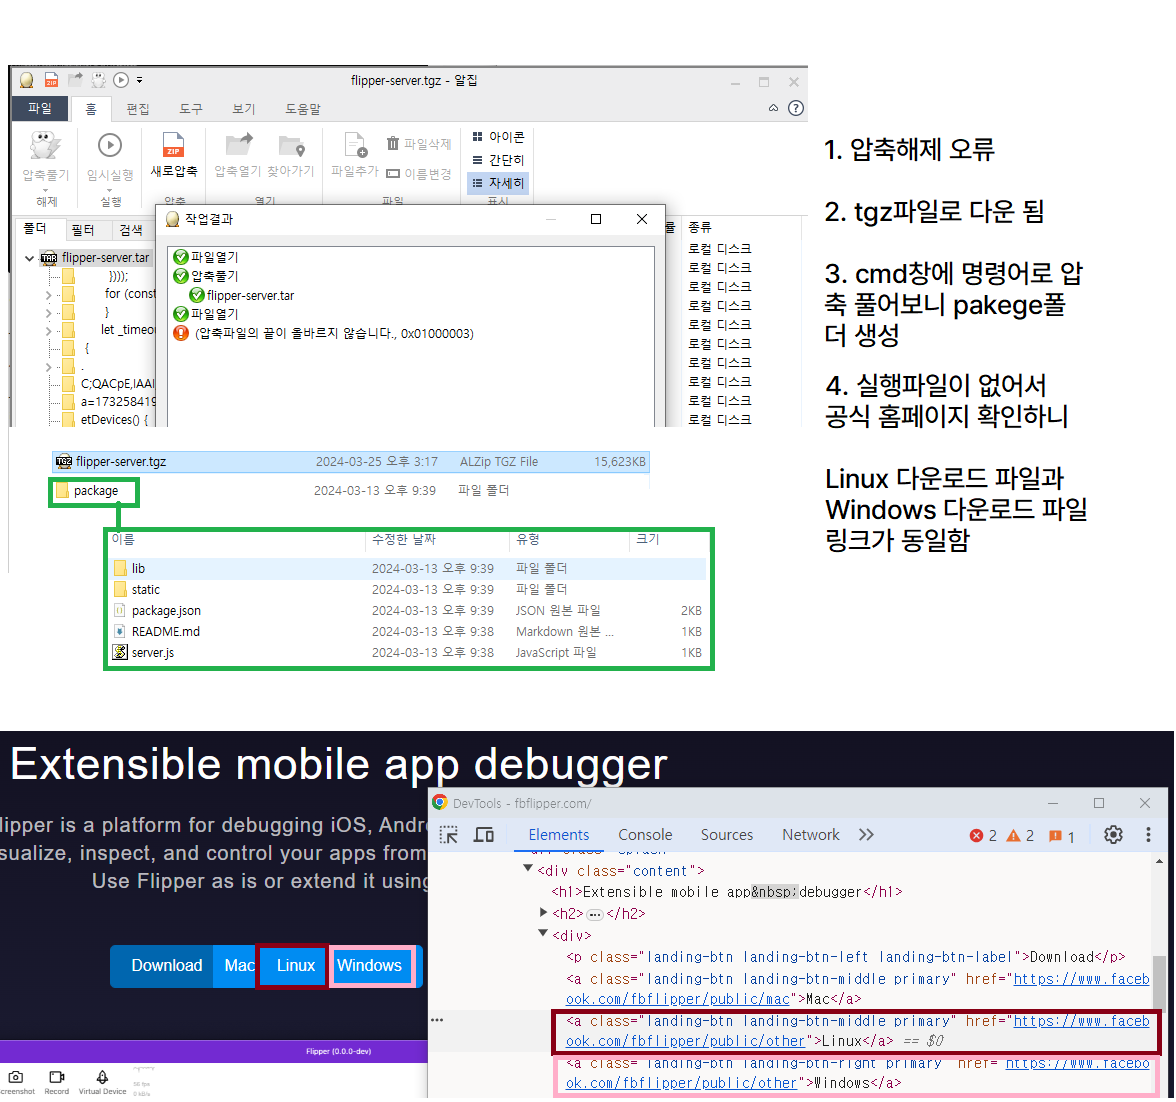
Task: Click the 찾아가기 location folder icon
Action: pos(291,146)
